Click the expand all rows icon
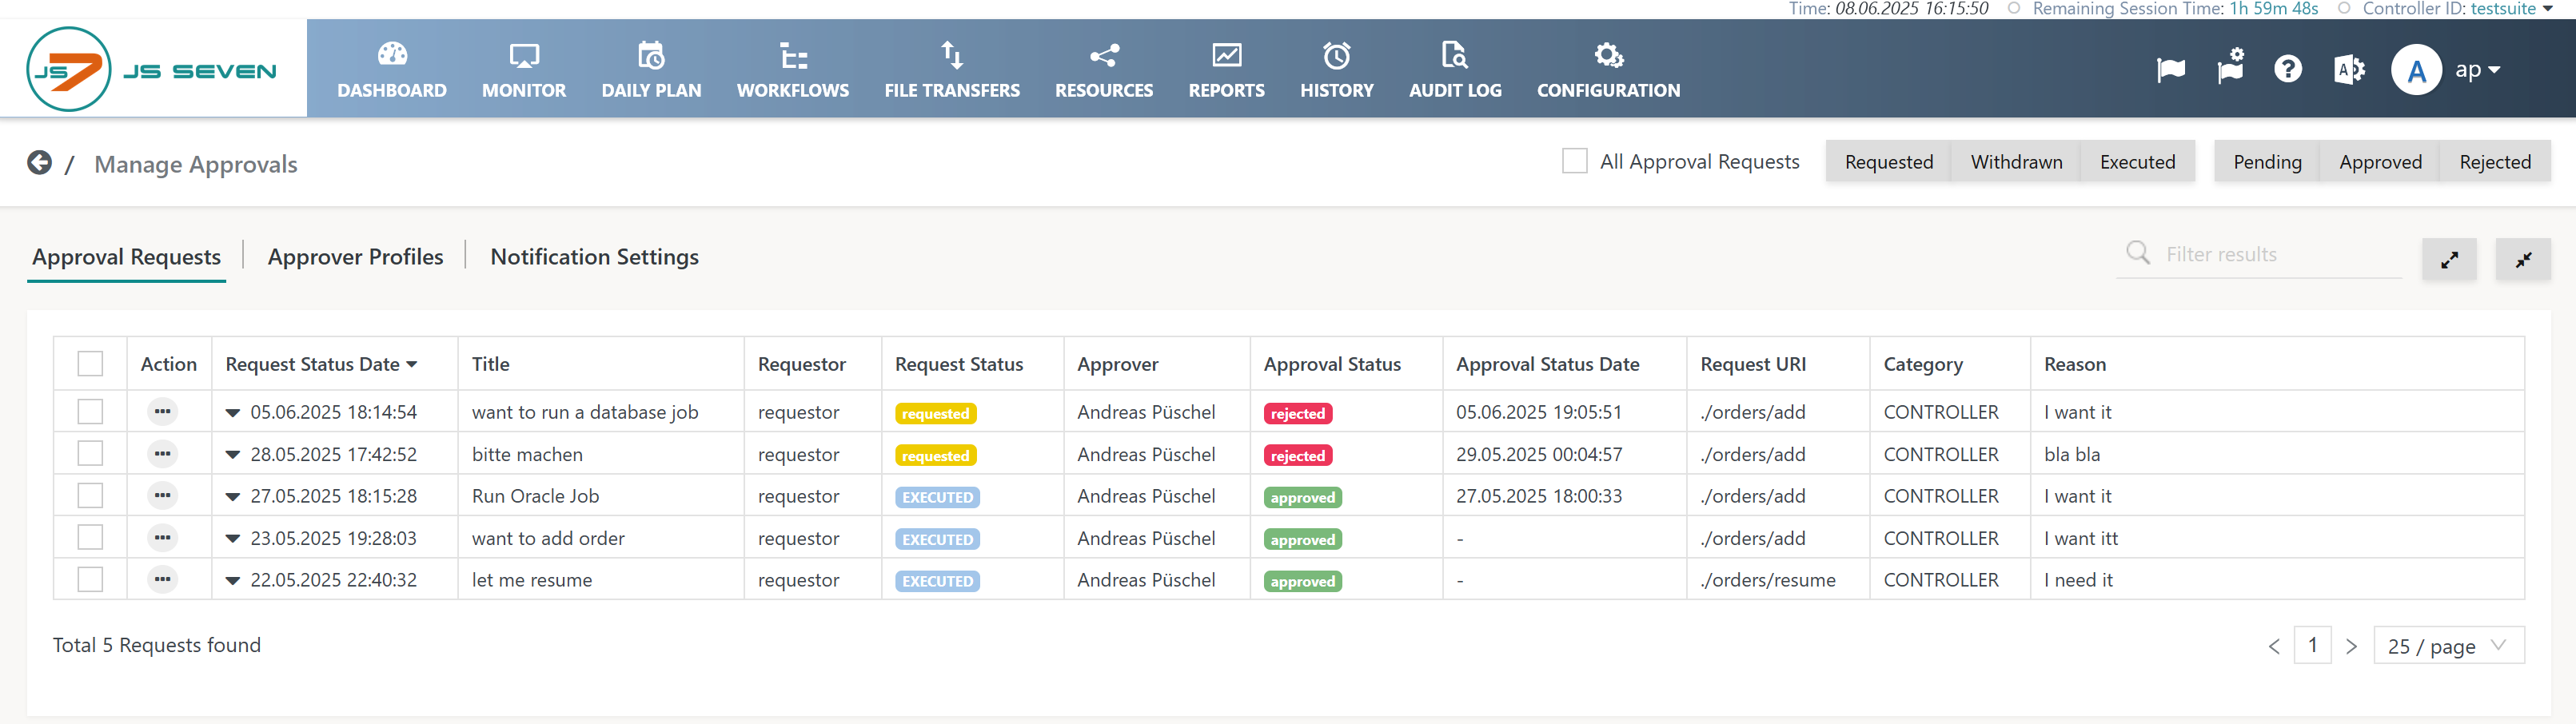This screenshot has height=724, width=2576. [2449, 260]
